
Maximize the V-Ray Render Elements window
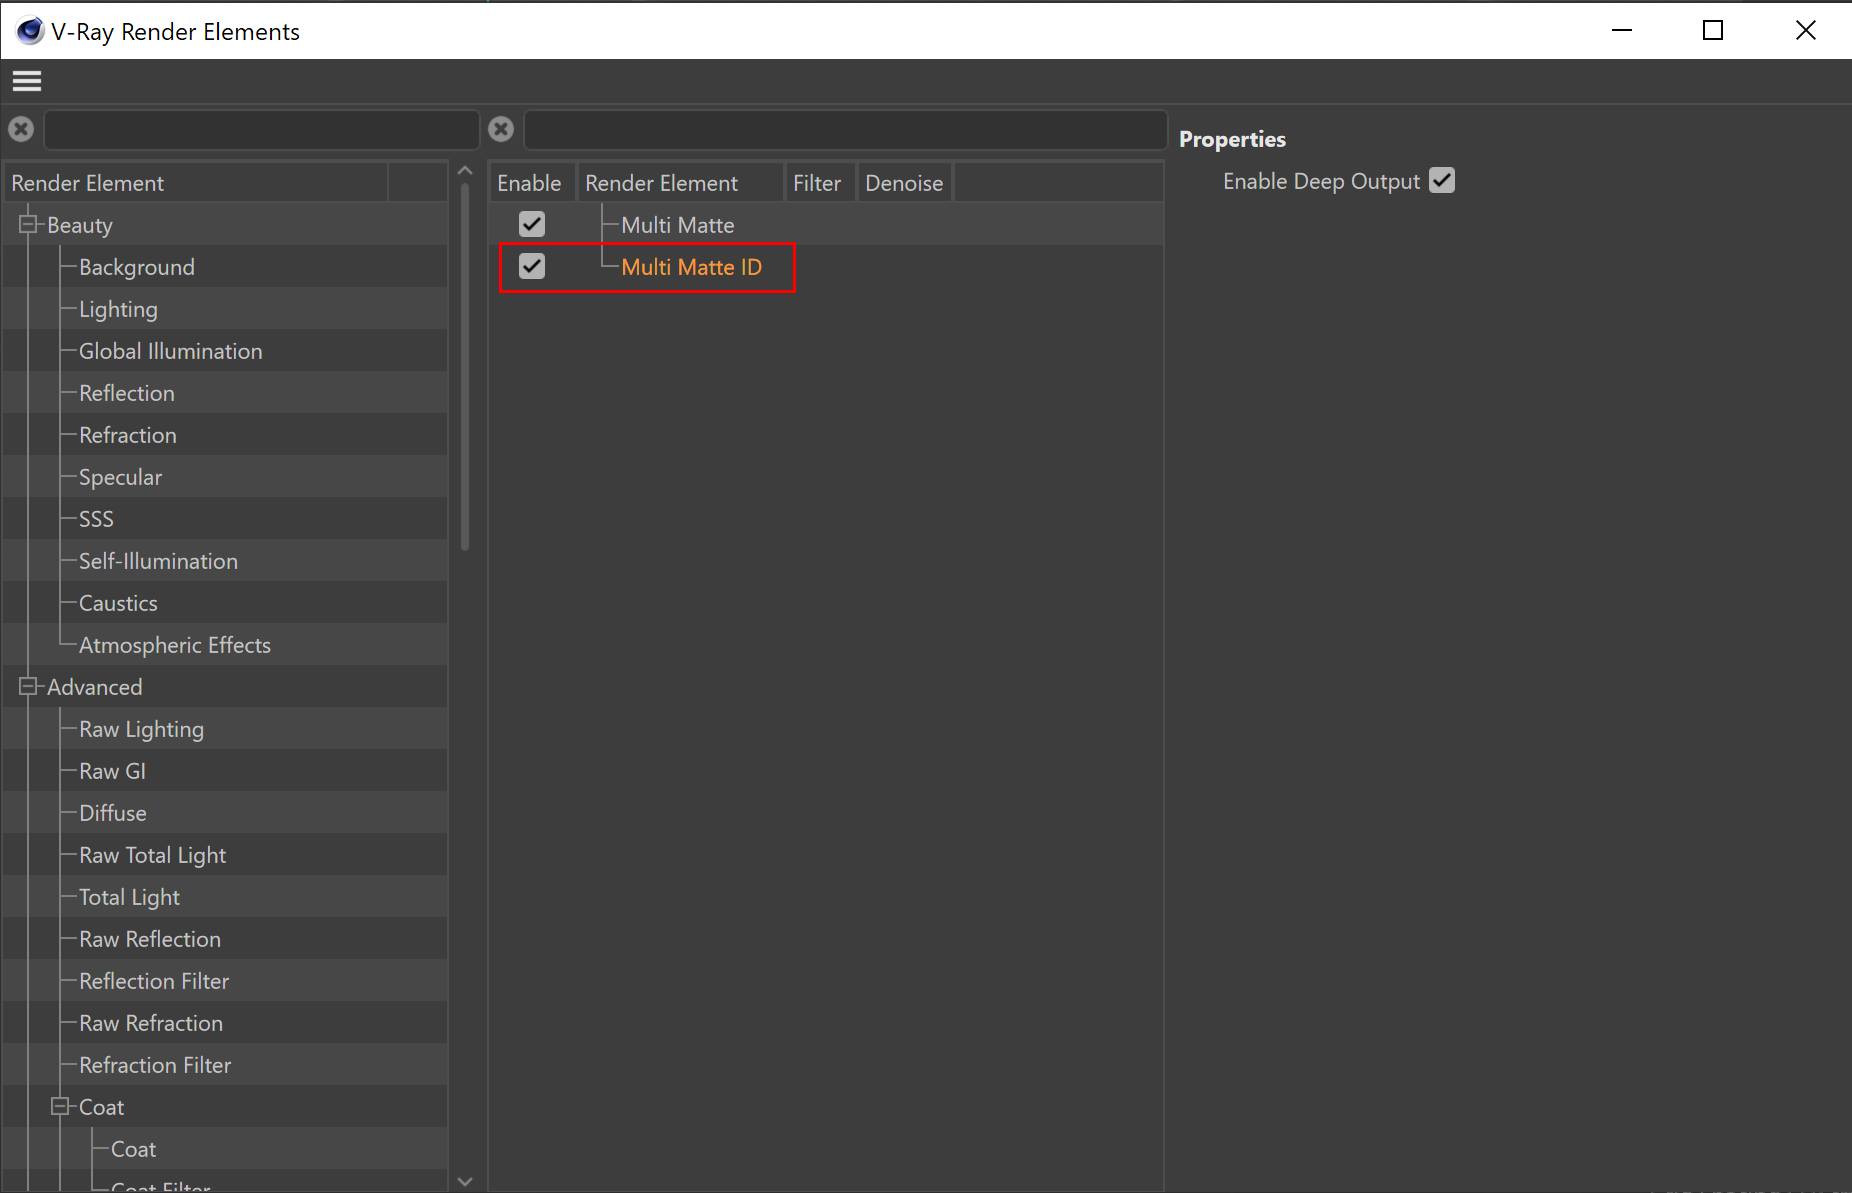point(1713,30)
